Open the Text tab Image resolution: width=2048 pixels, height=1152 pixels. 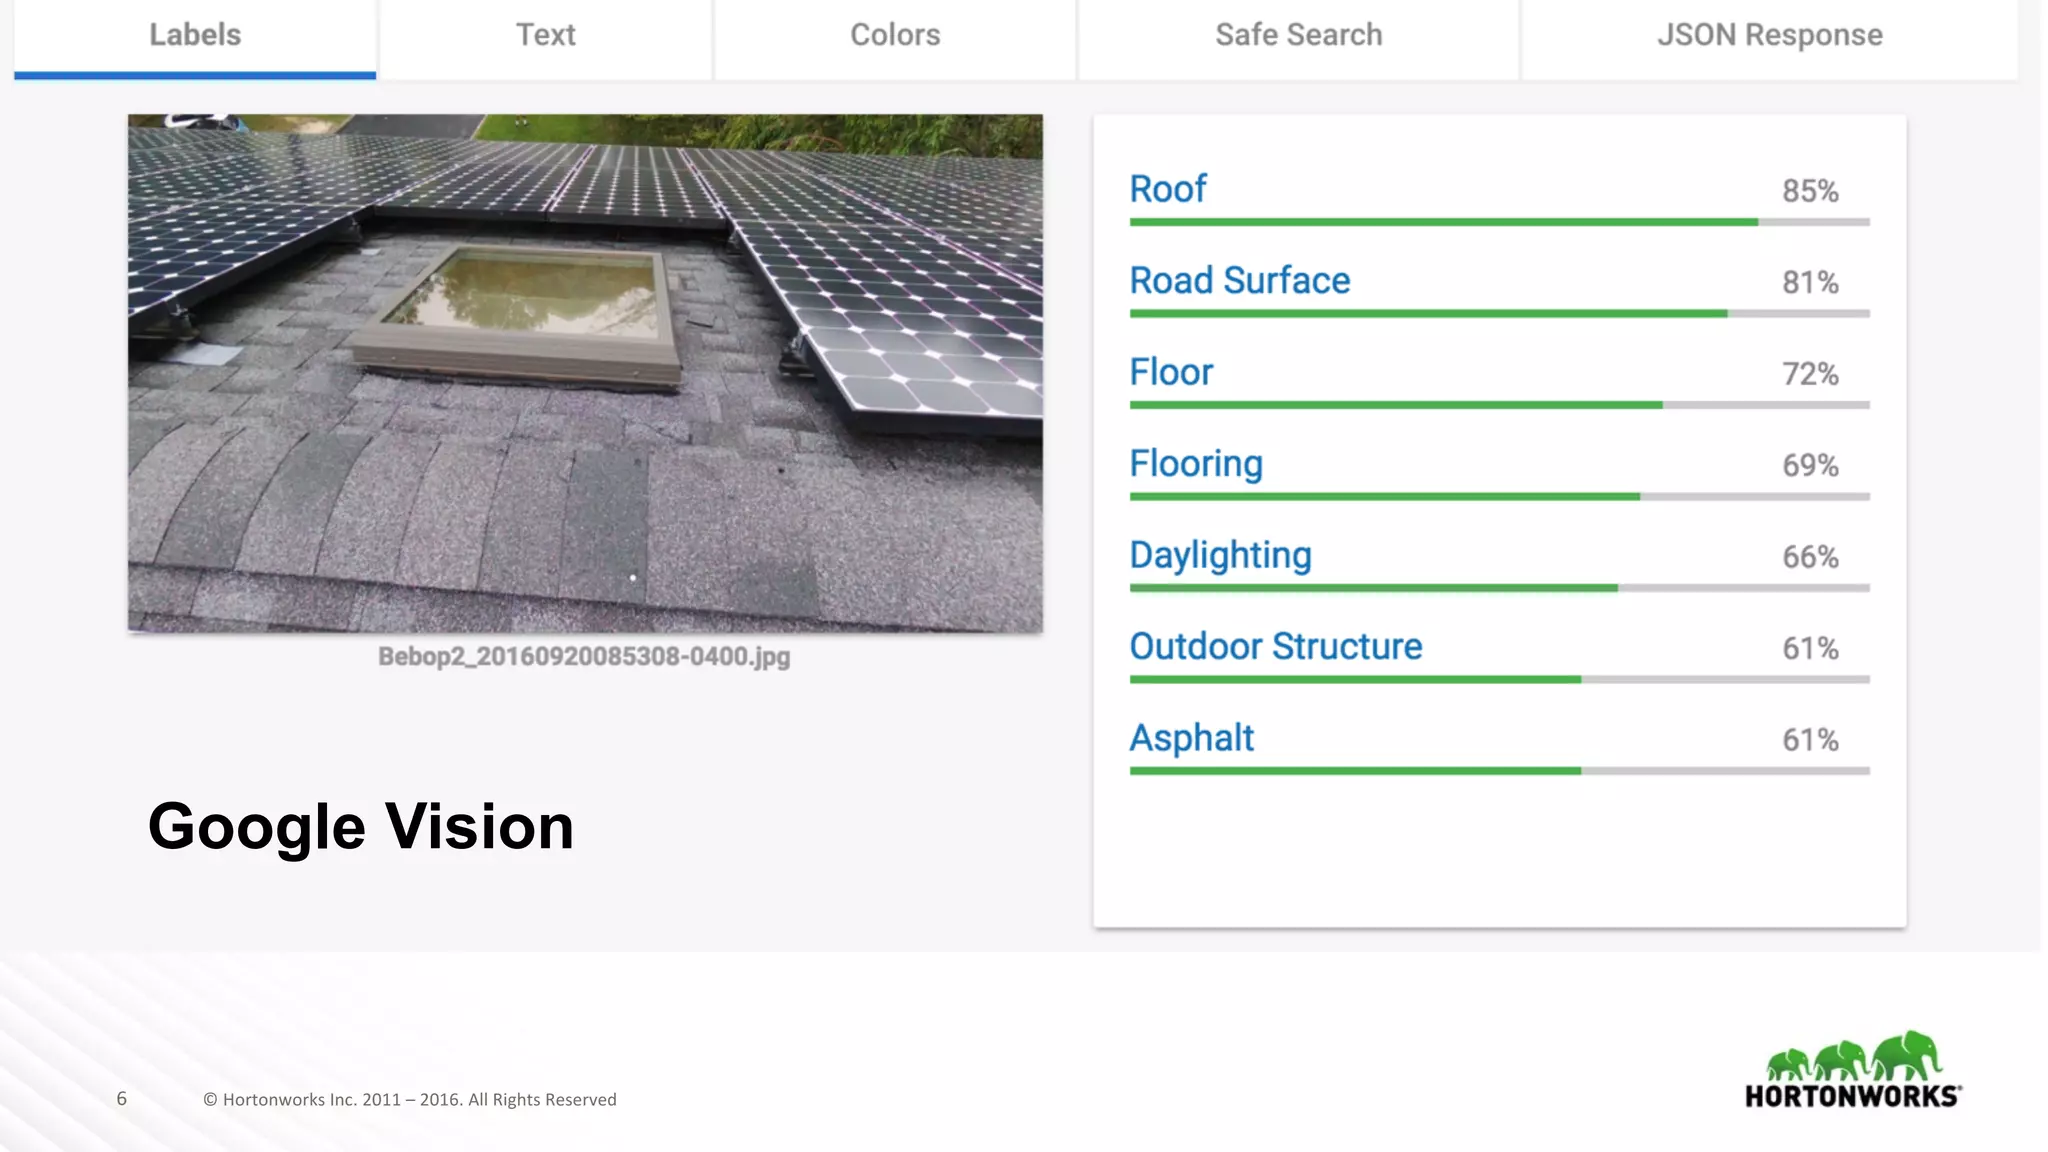(x=545, y=35)
